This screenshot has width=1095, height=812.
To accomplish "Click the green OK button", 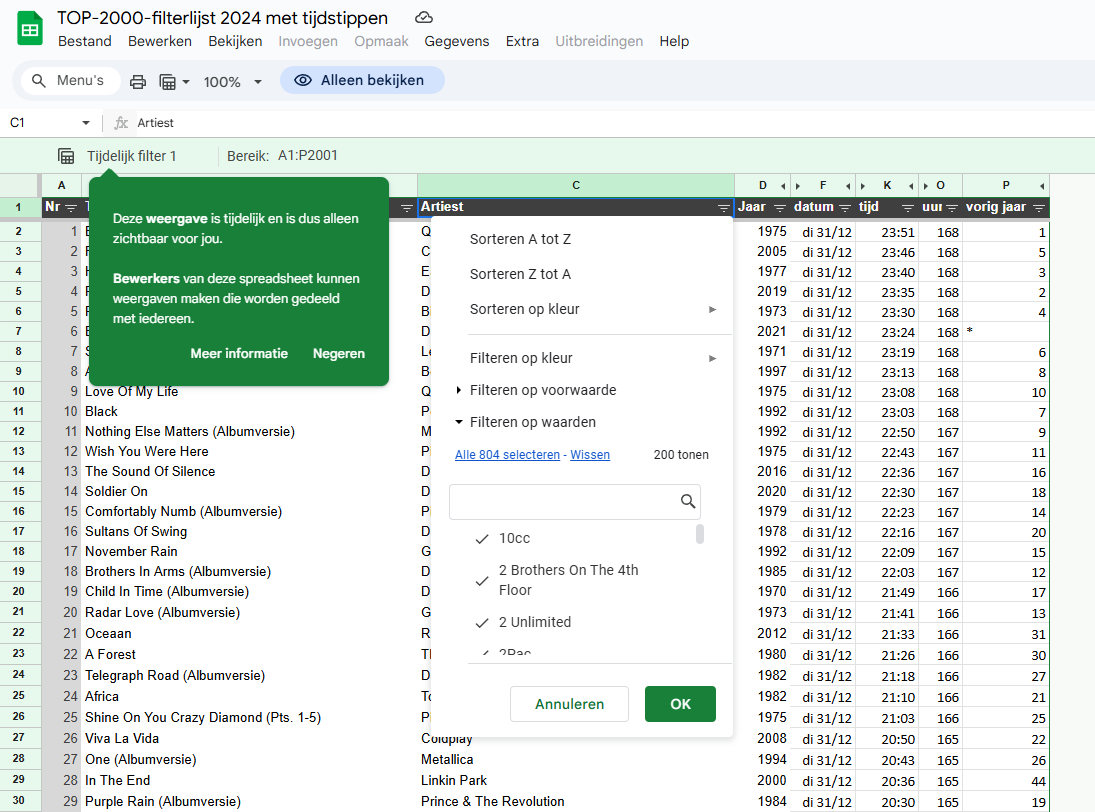I will 680,704.
